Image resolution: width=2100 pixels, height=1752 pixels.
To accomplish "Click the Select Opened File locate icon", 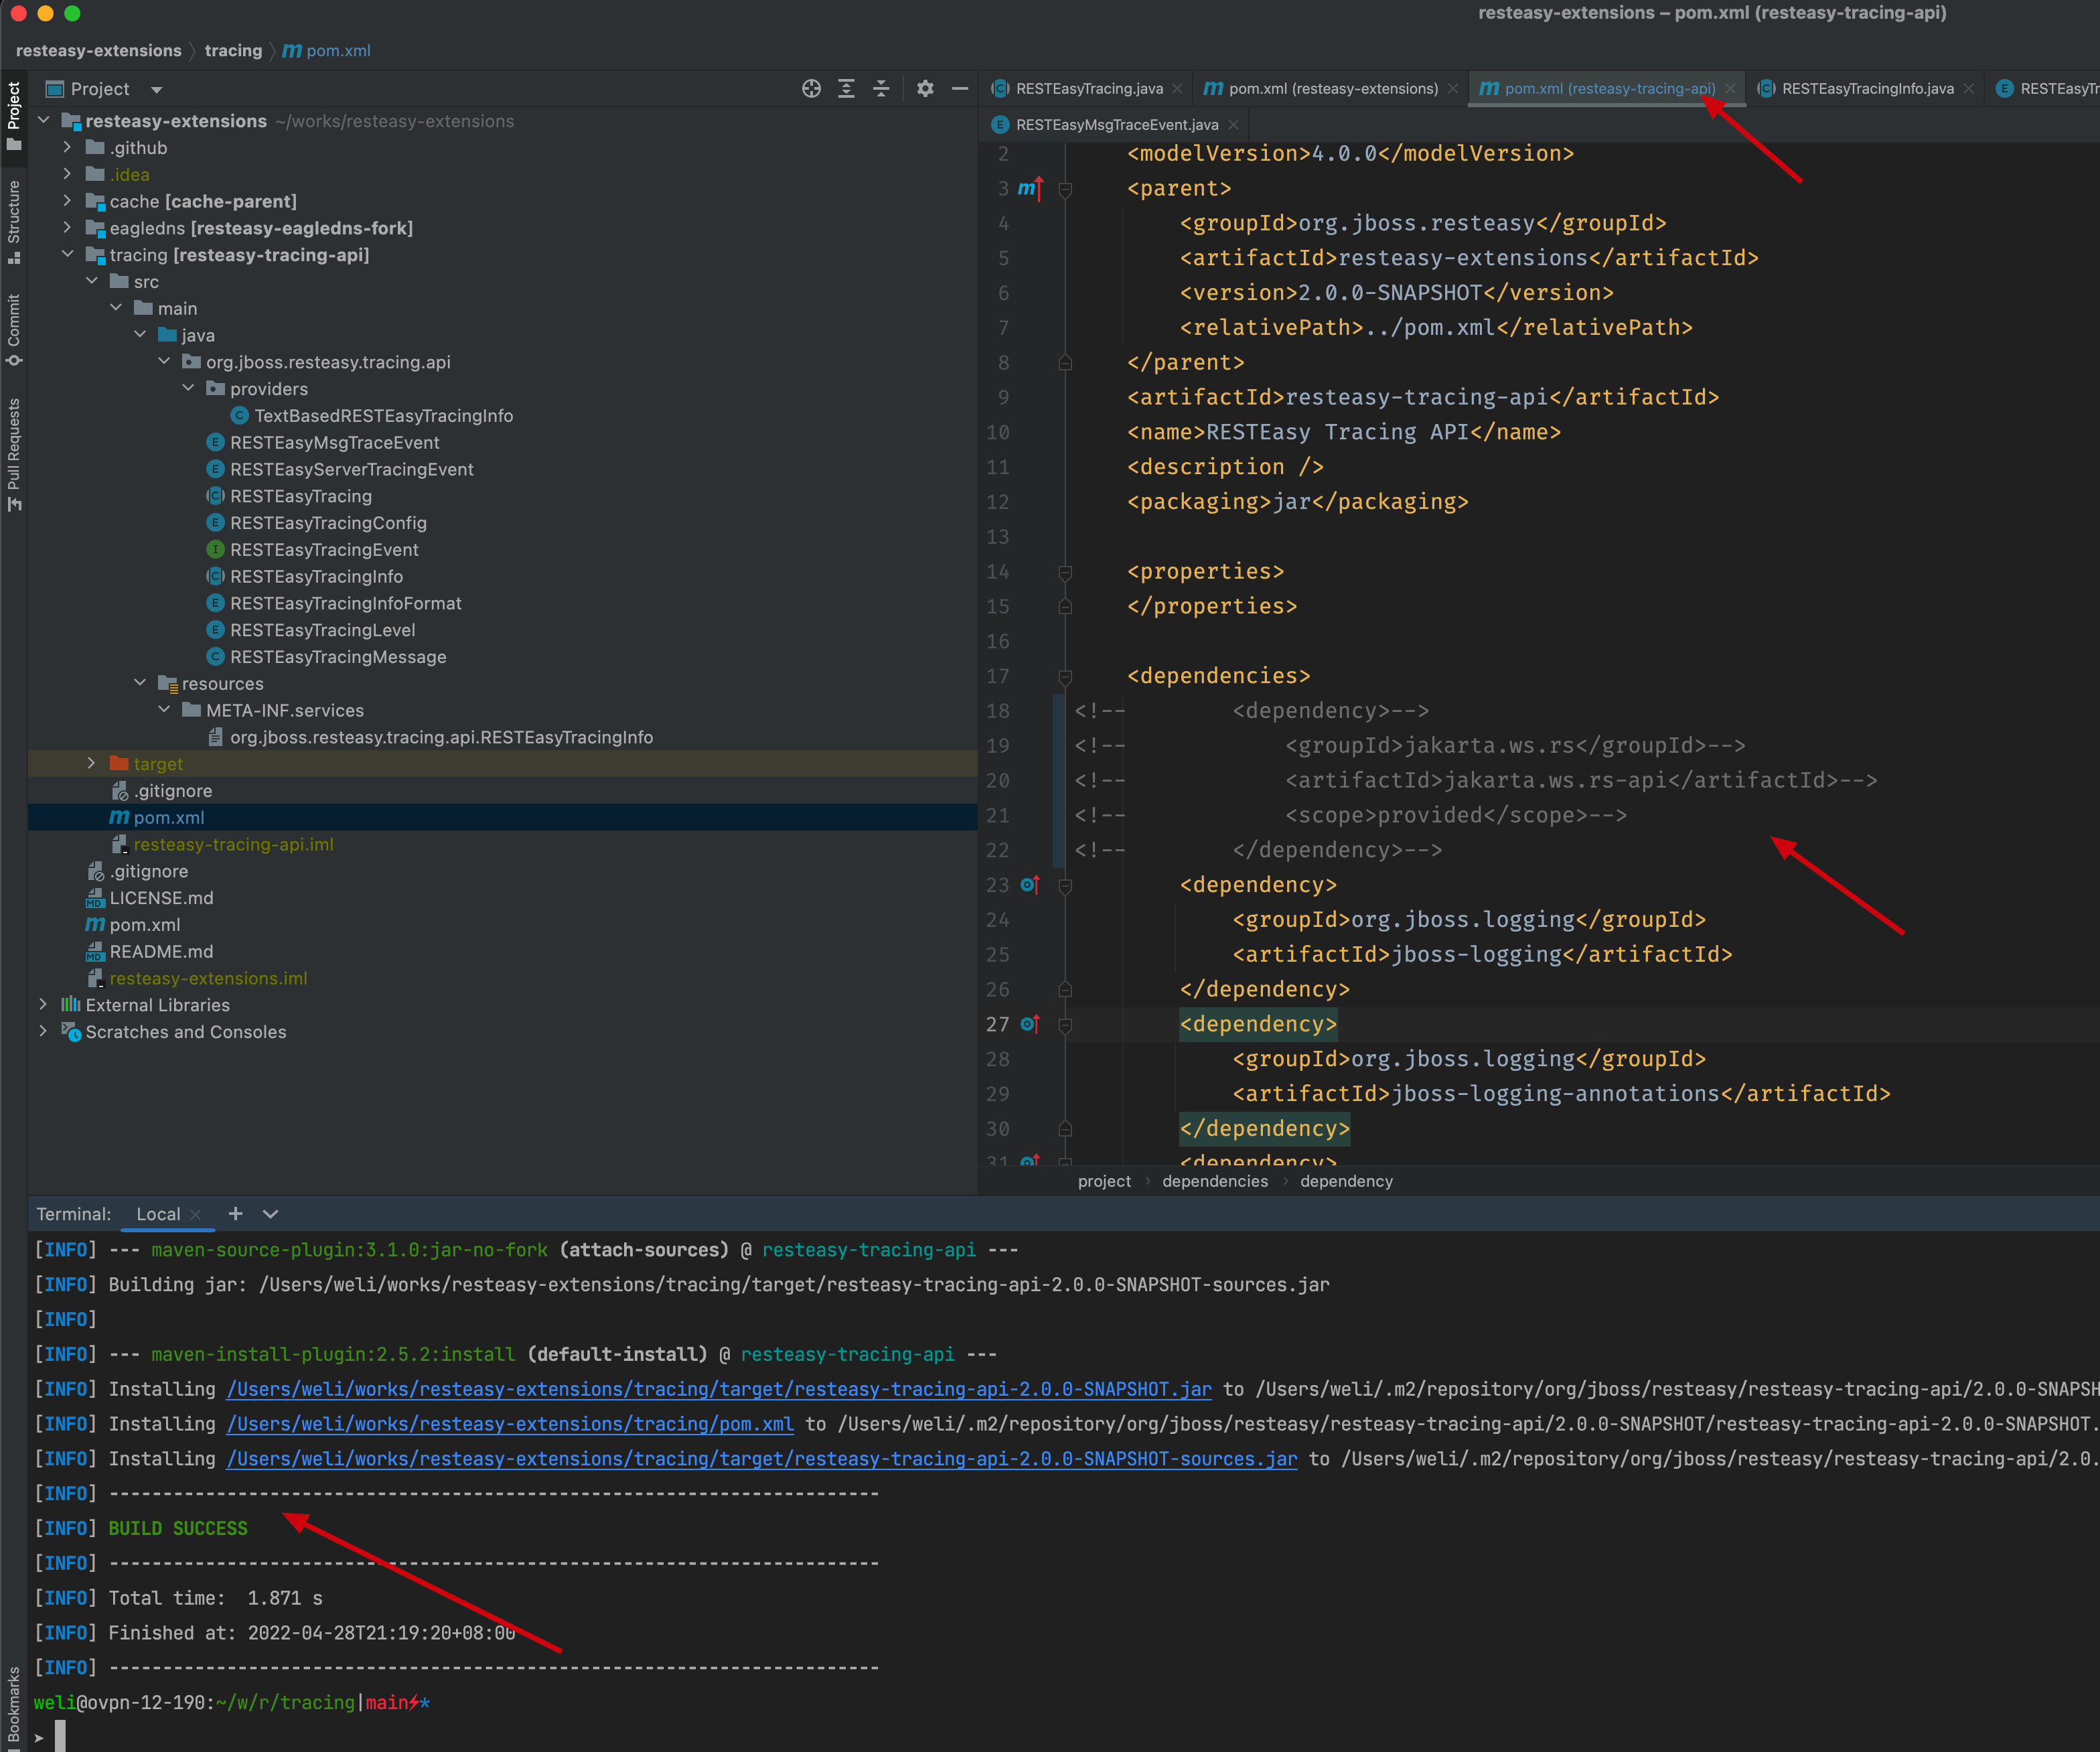I will tap(811, 89).
